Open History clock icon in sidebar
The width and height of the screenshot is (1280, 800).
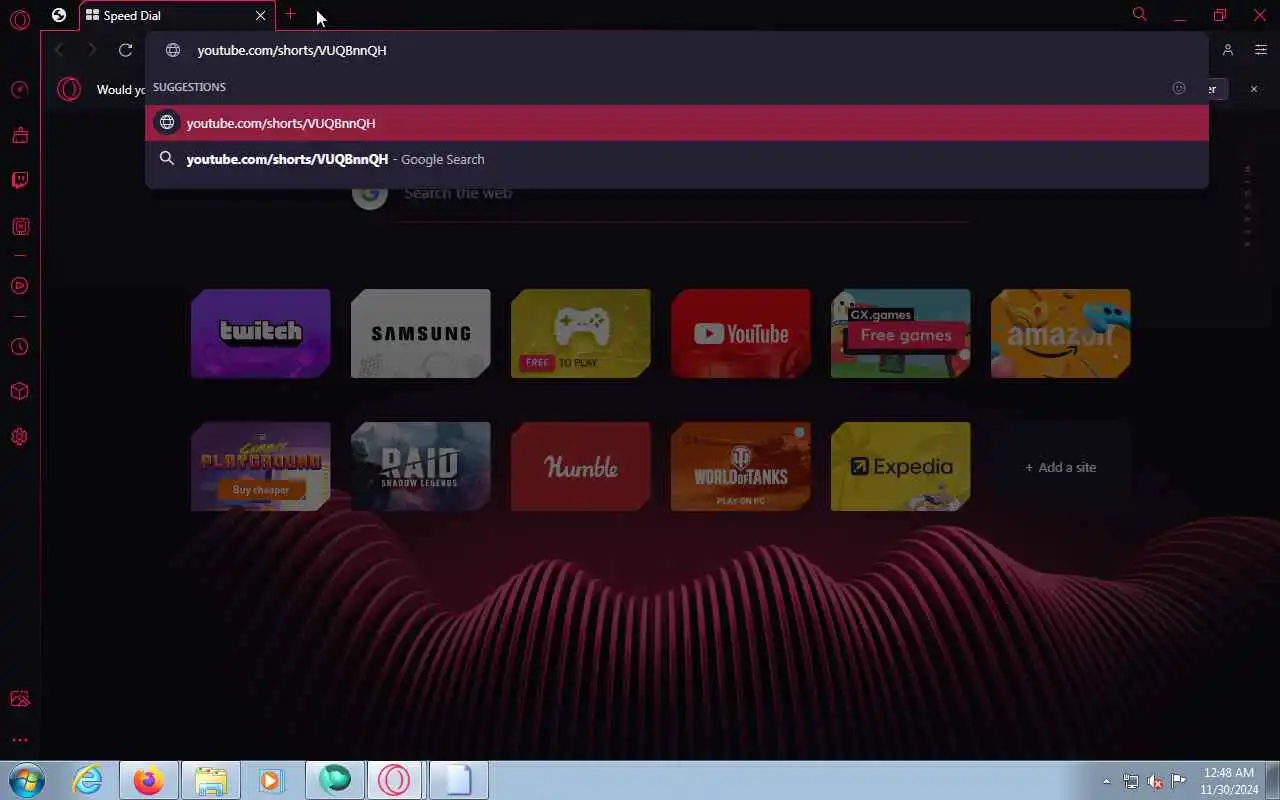tap(19, 347)
